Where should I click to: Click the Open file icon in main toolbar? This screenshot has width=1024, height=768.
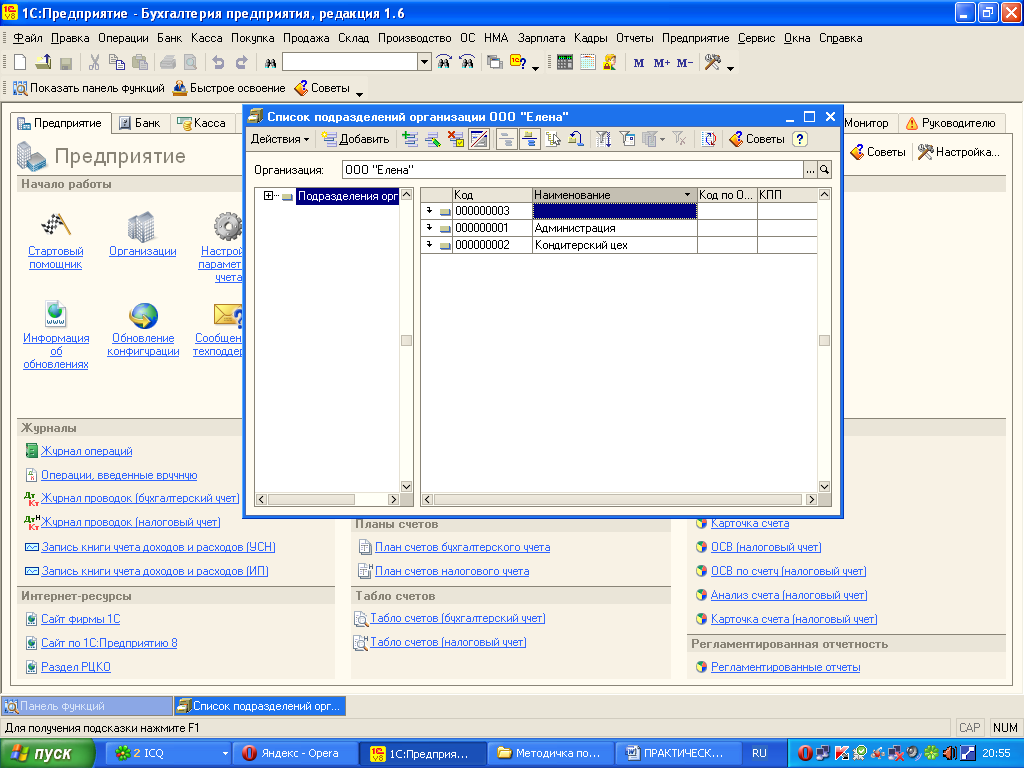coord(43,63)
